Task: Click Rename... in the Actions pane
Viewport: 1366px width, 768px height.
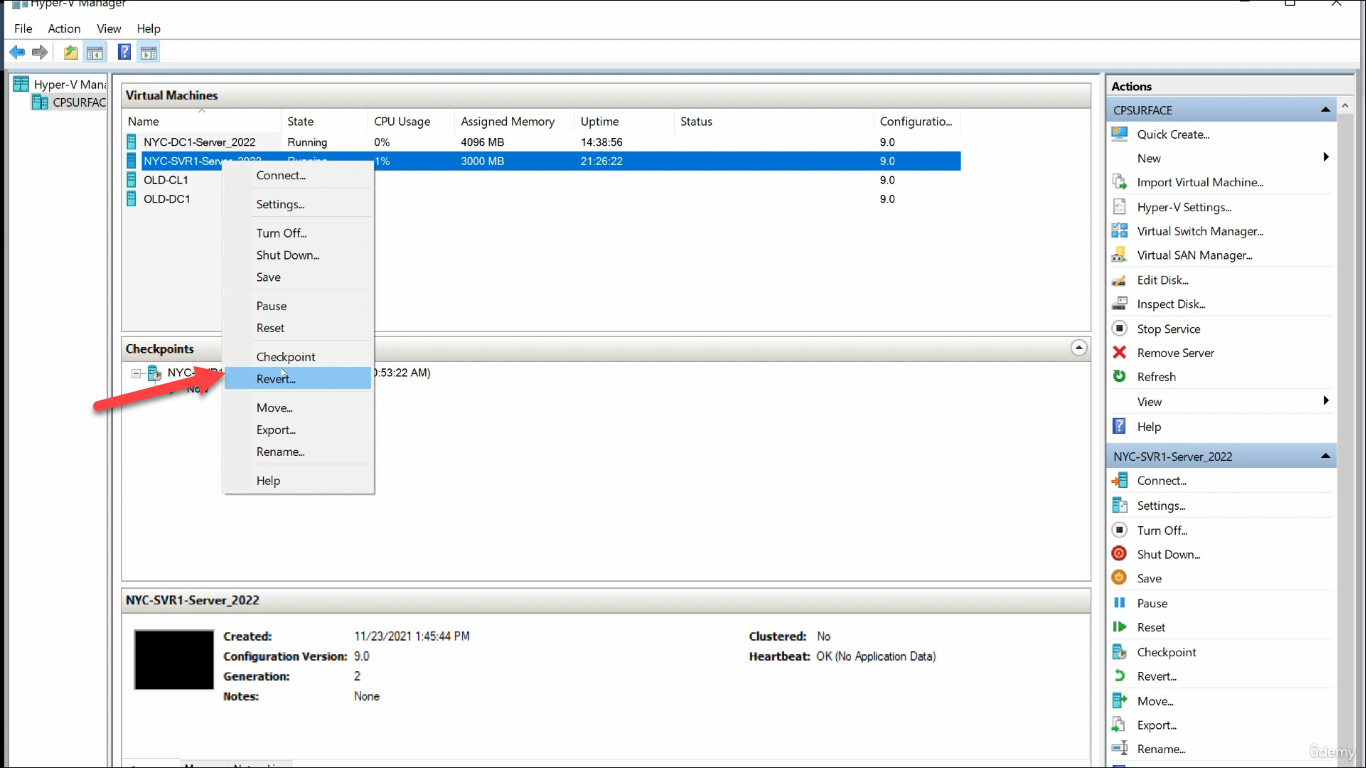Action: coord(1161,749)
